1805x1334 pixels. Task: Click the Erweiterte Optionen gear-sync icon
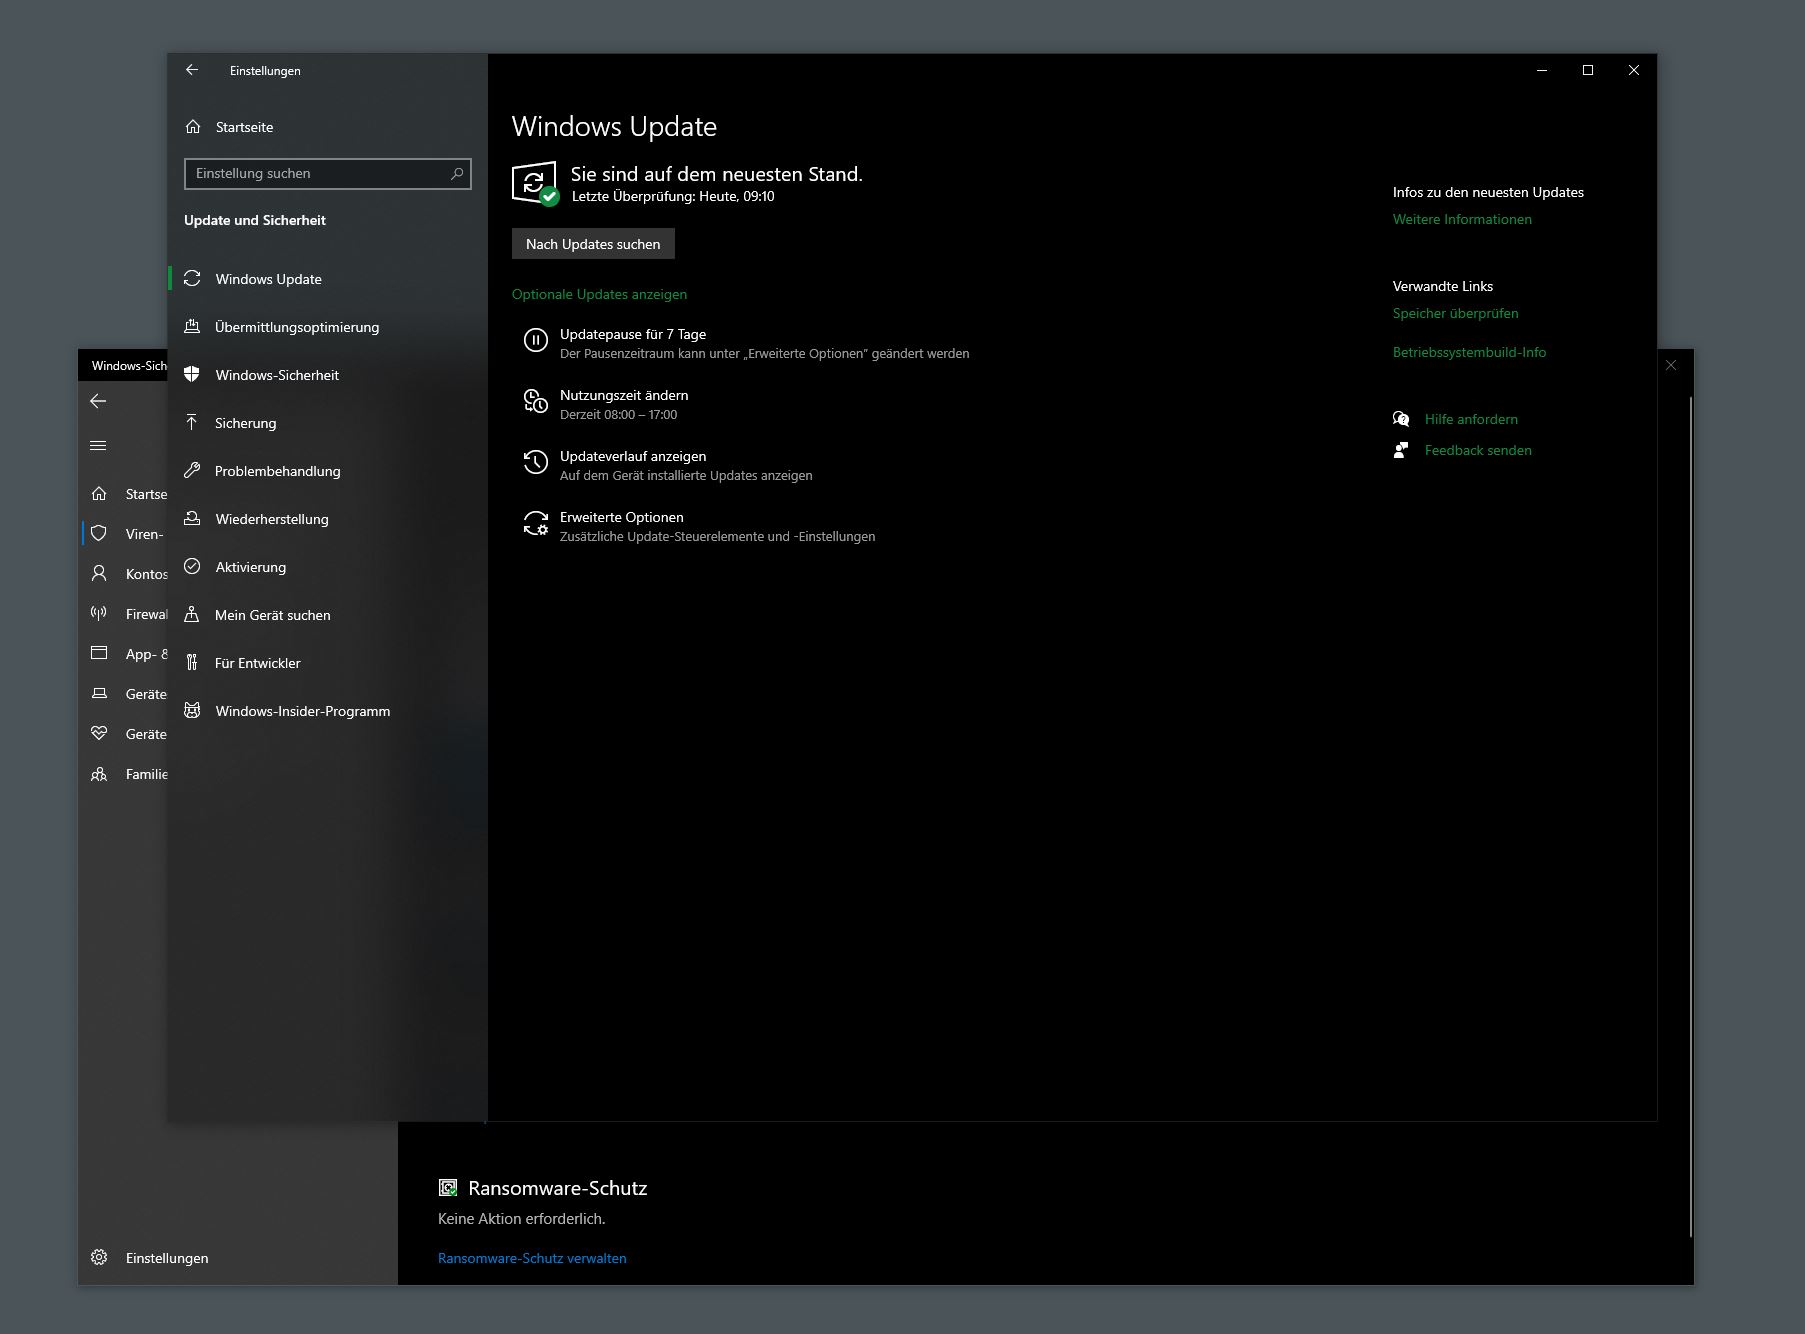click(x=536, y=524)
